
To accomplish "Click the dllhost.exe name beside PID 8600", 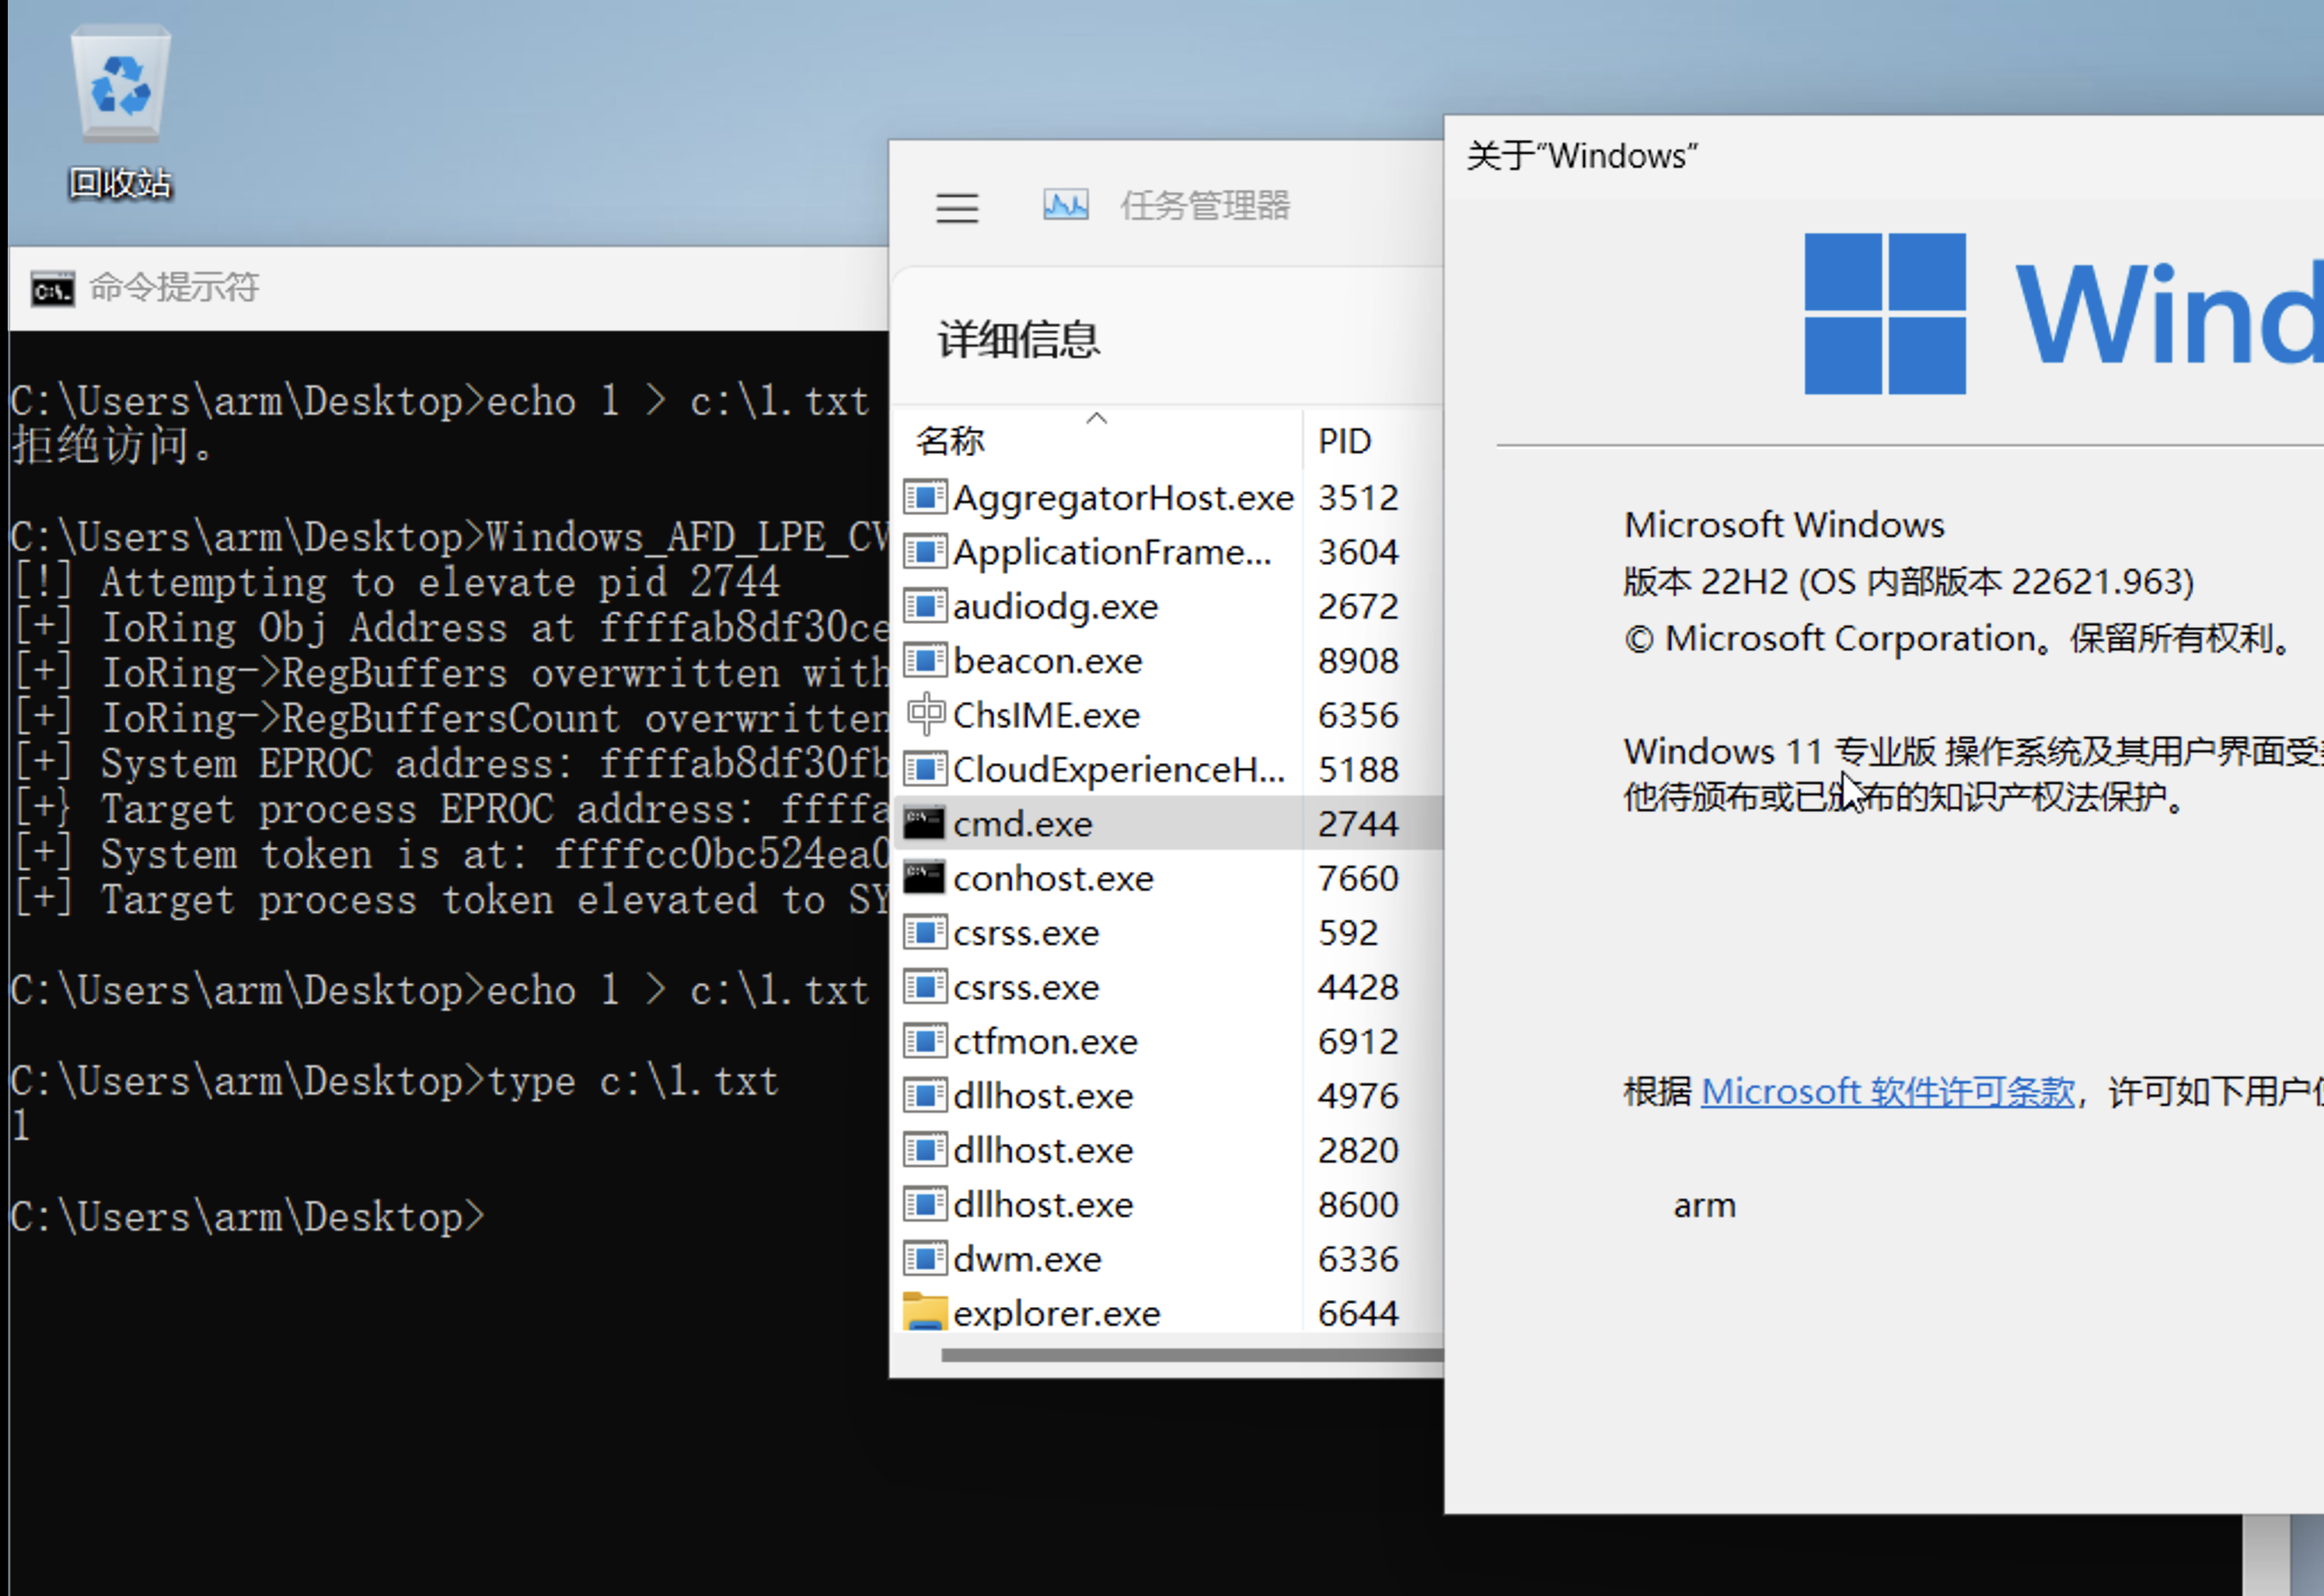I will (x=1043, y=1204).
